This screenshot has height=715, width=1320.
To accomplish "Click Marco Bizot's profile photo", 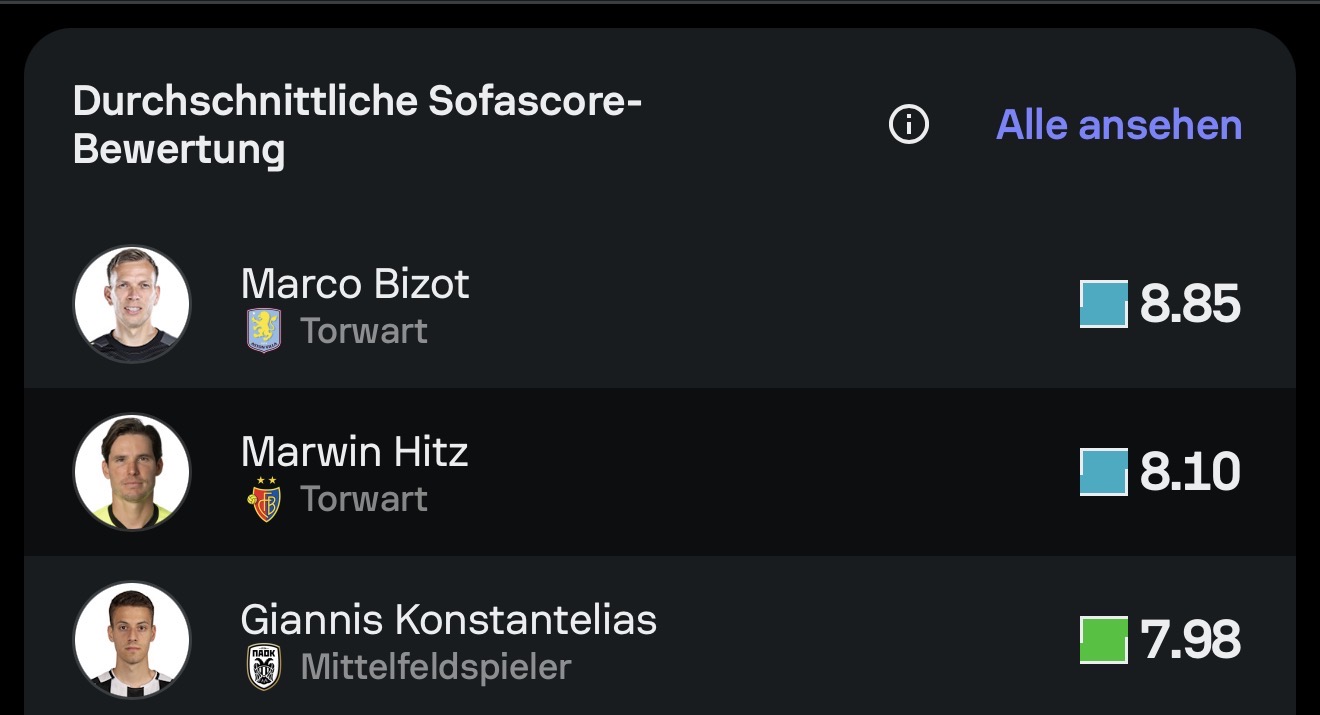I will click(132, 304).
